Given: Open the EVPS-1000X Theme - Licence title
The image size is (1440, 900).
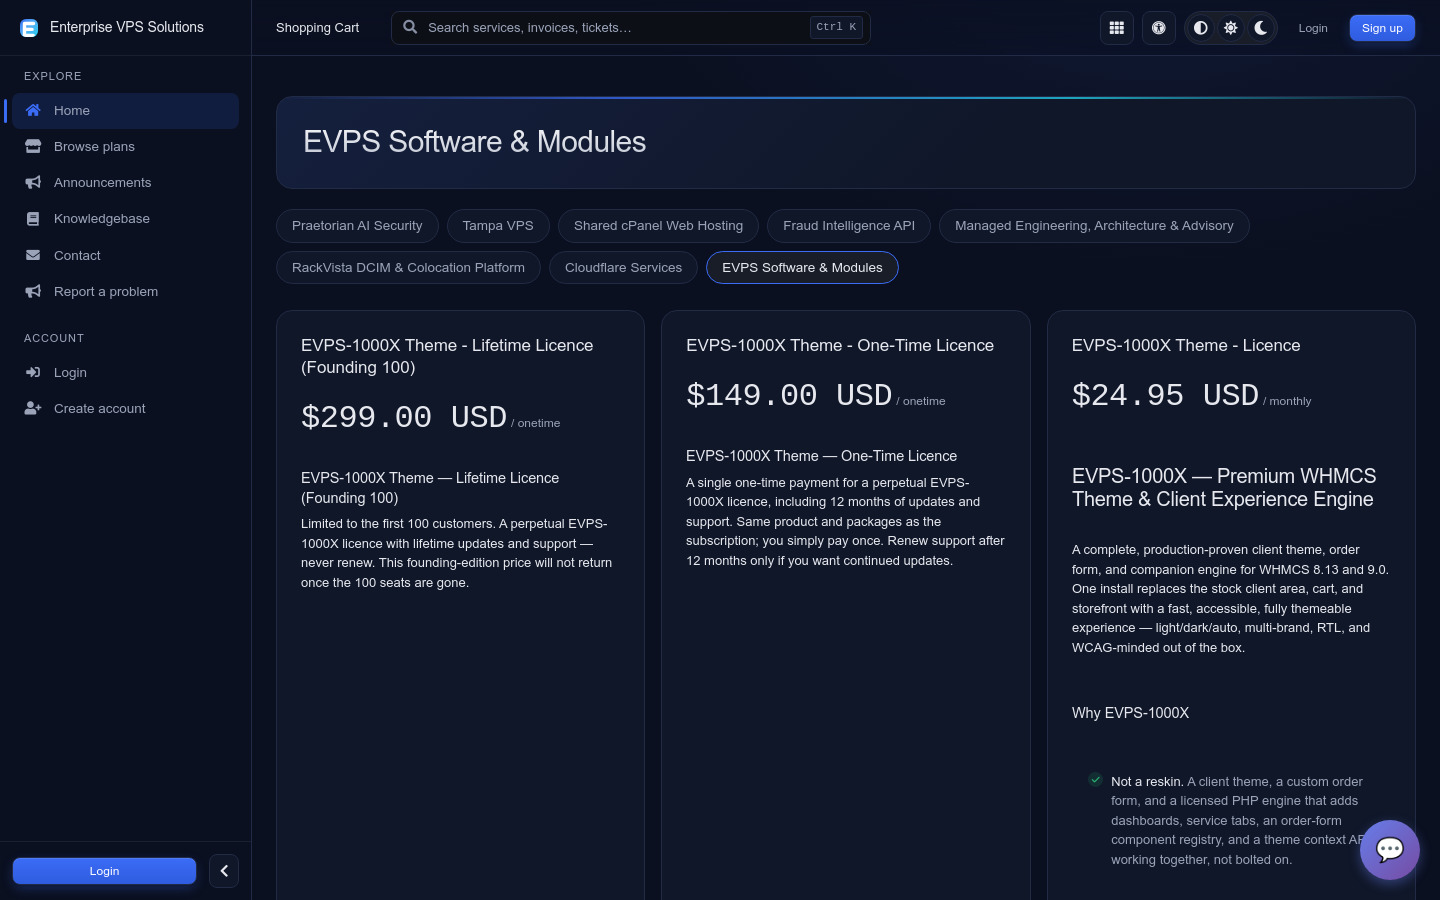Looking at the screenshot, I should pyautogui.click(x=1186, y=345).
